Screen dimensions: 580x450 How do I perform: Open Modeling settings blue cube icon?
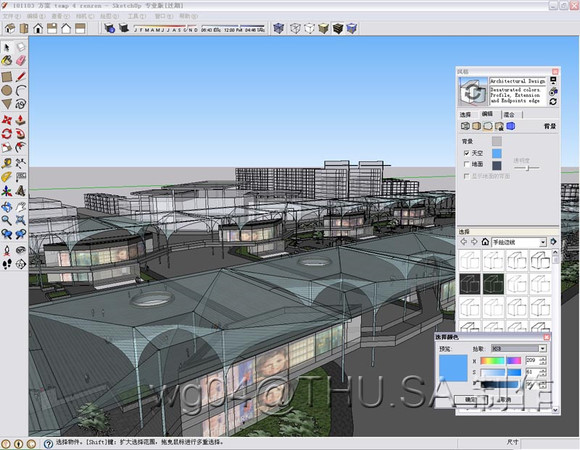511,126
